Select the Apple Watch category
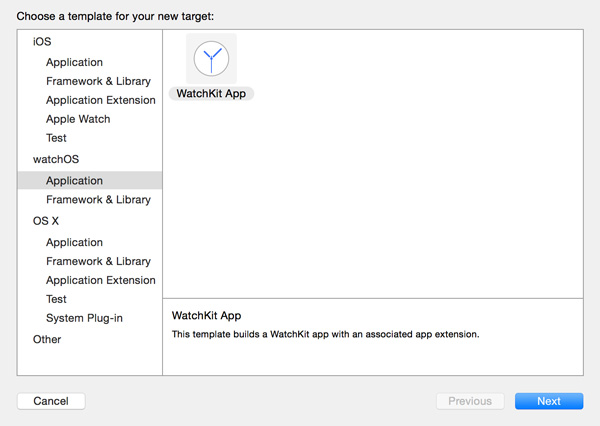The image size is (600, 426). [78, 119]
